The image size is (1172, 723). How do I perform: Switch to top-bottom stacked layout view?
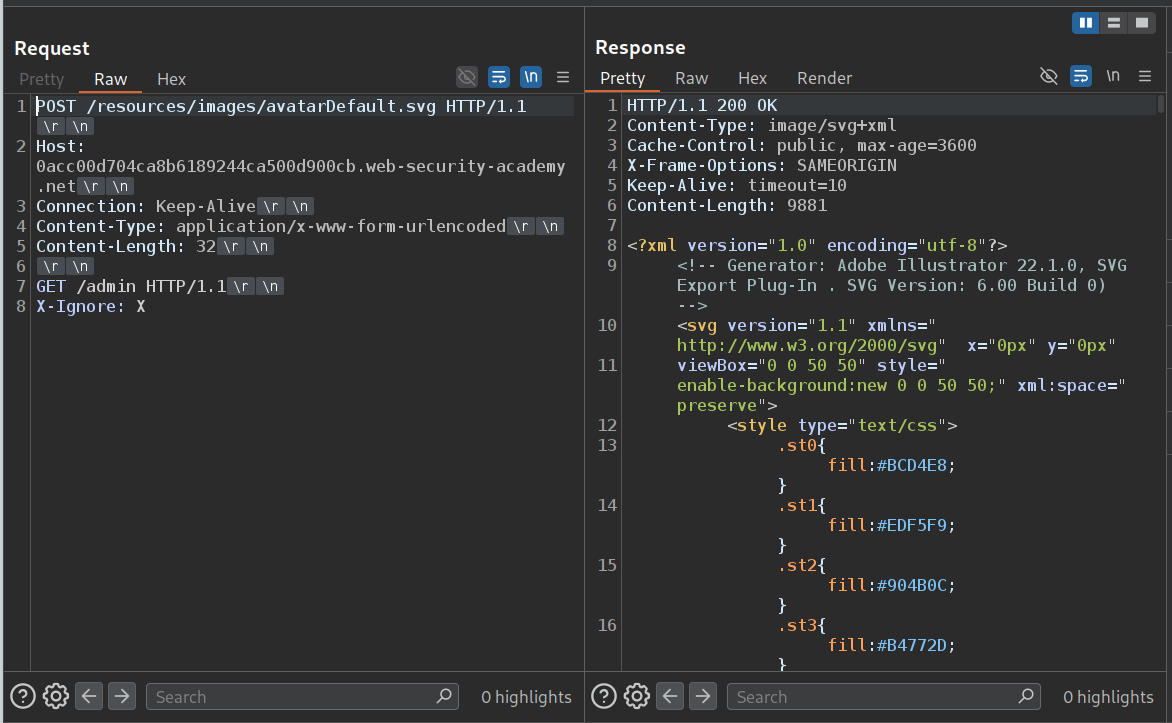pos(1114,23)
